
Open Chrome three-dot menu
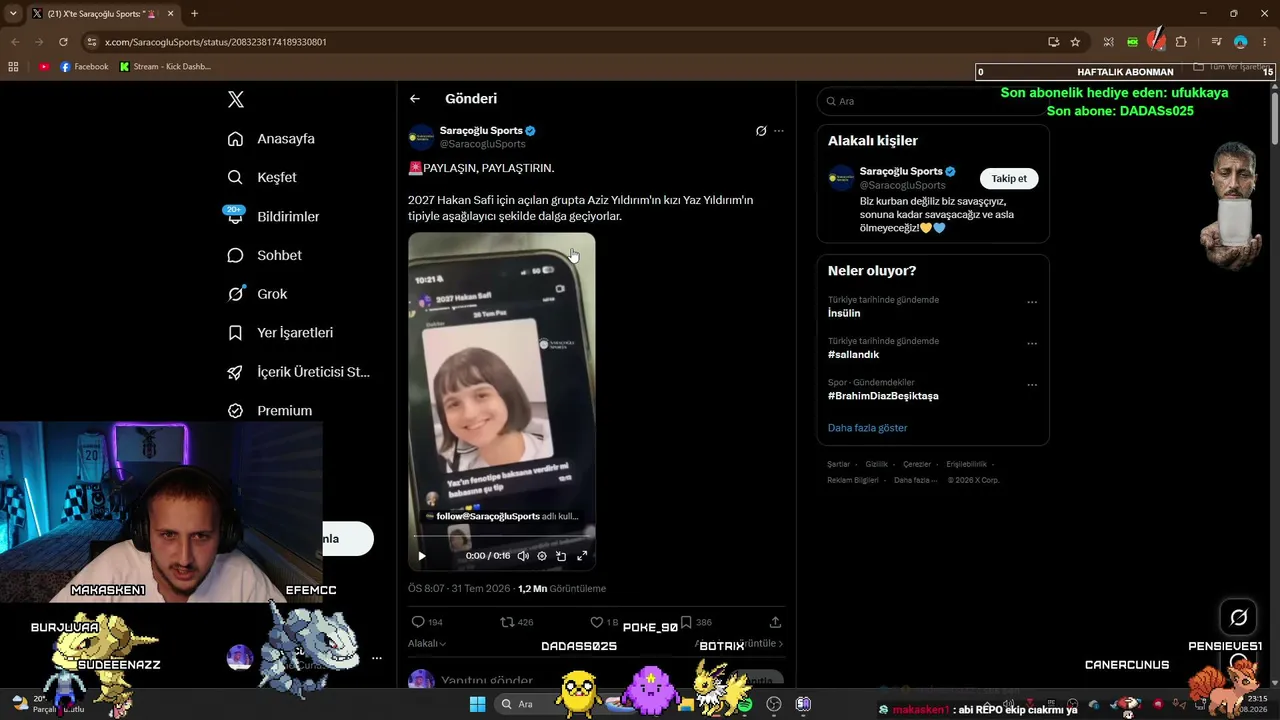coord(1264,42)
